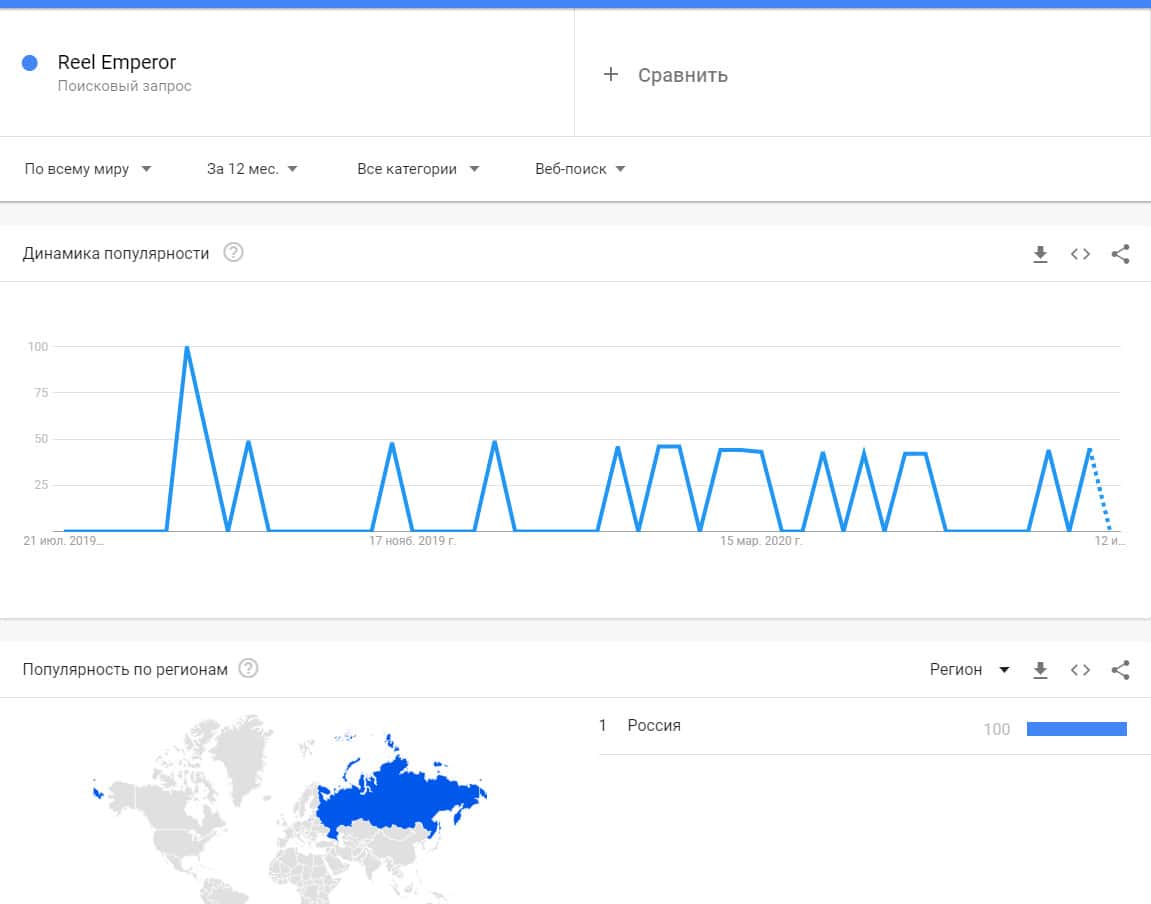Click embed icon for regional popularity section

pyautogui.click(x=1080, y=670)
